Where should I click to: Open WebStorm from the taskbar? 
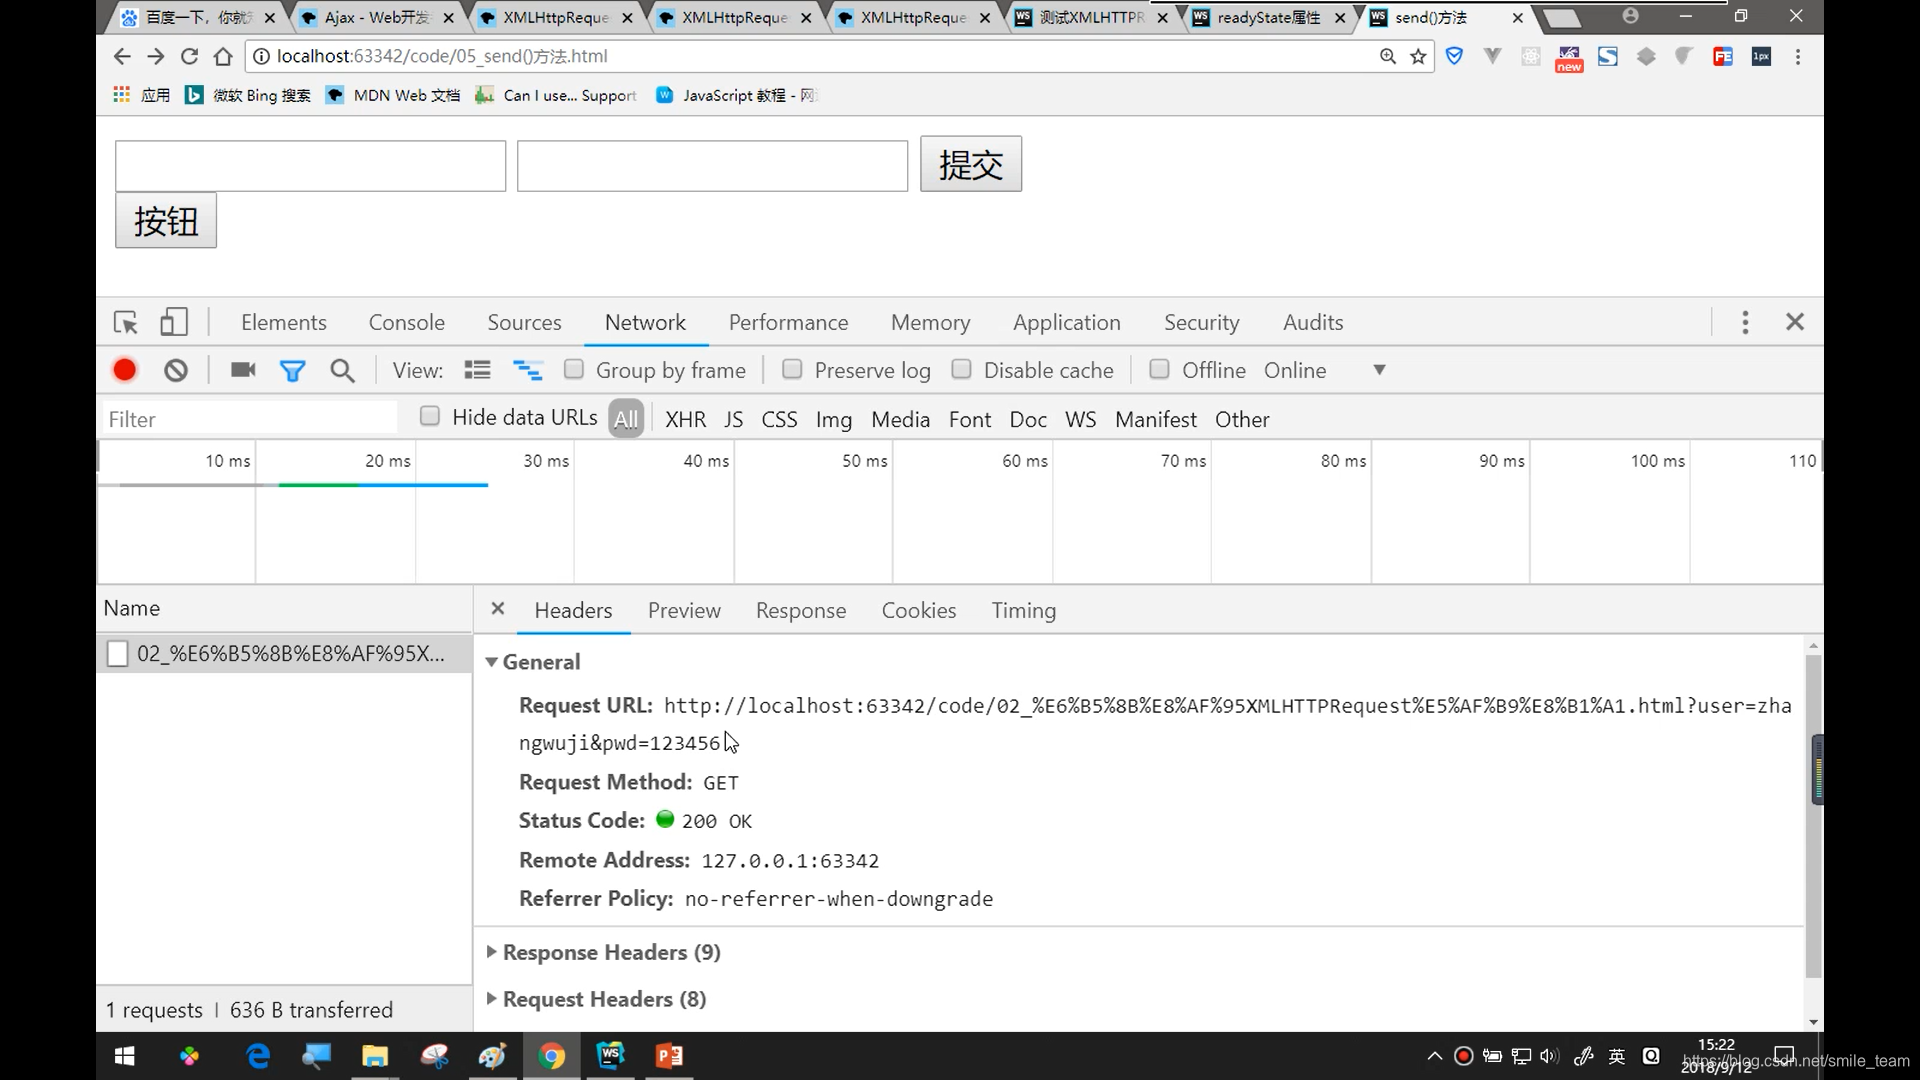610,1056
